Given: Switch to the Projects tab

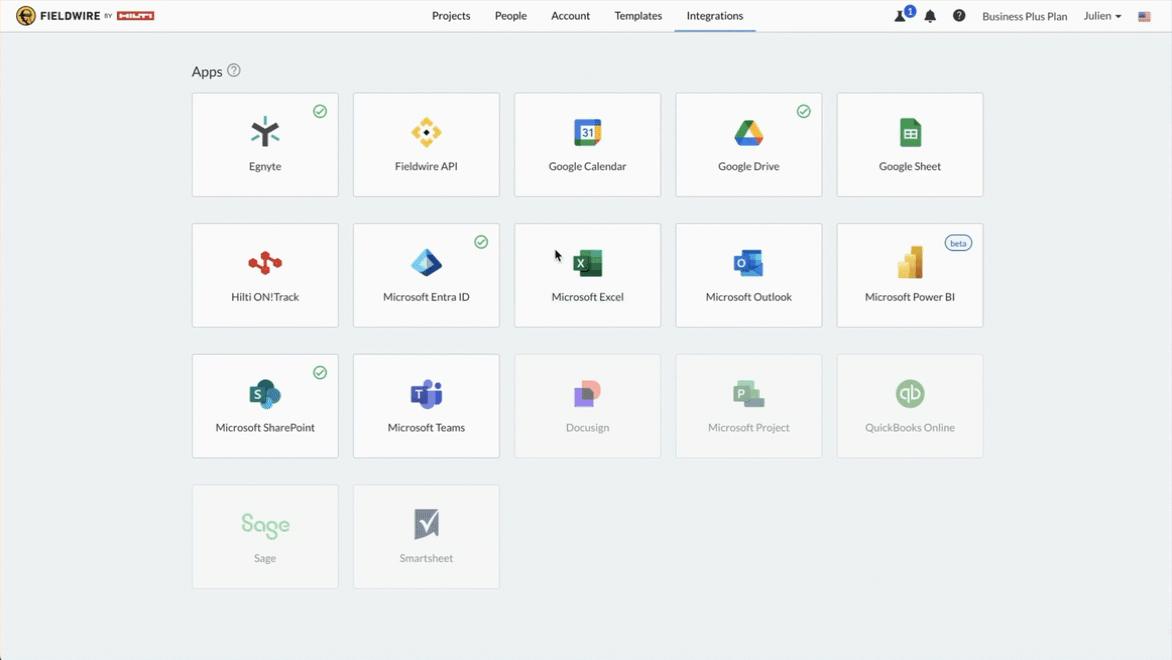Looking at the screenshot, I should click(451, 16).
